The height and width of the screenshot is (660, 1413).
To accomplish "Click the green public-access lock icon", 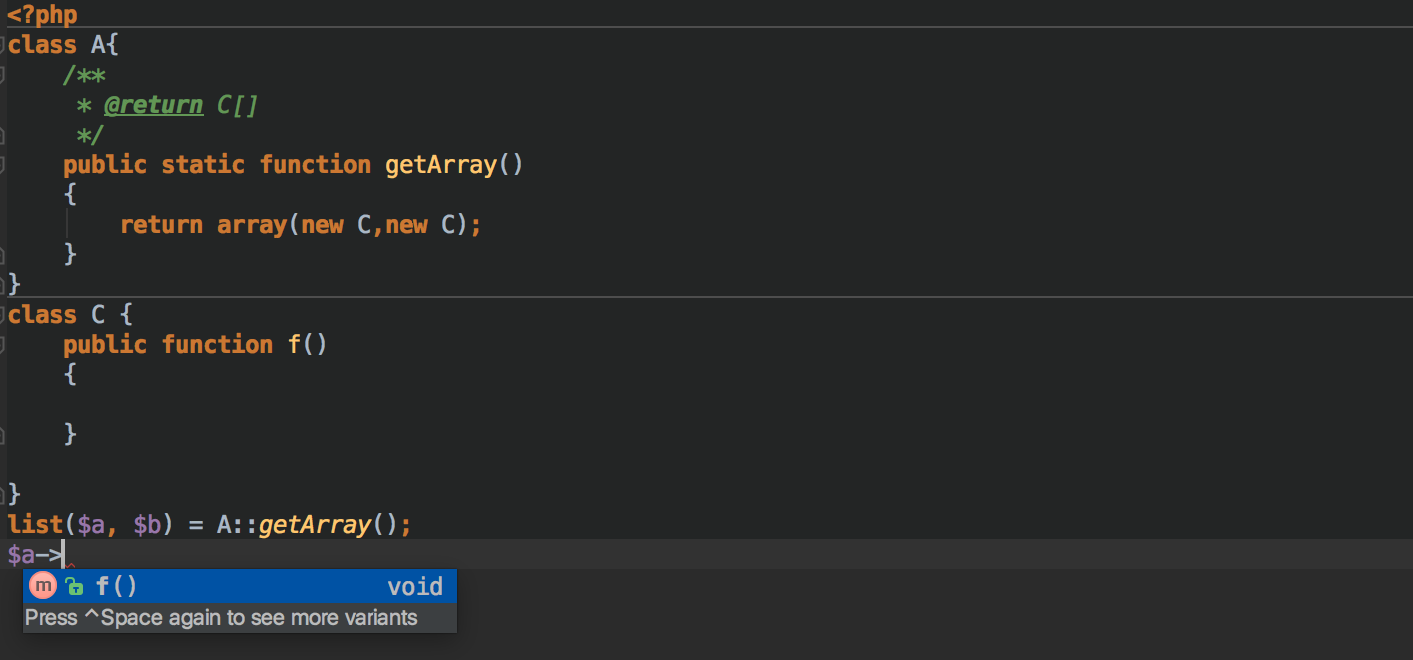I will tap(73, 587).
